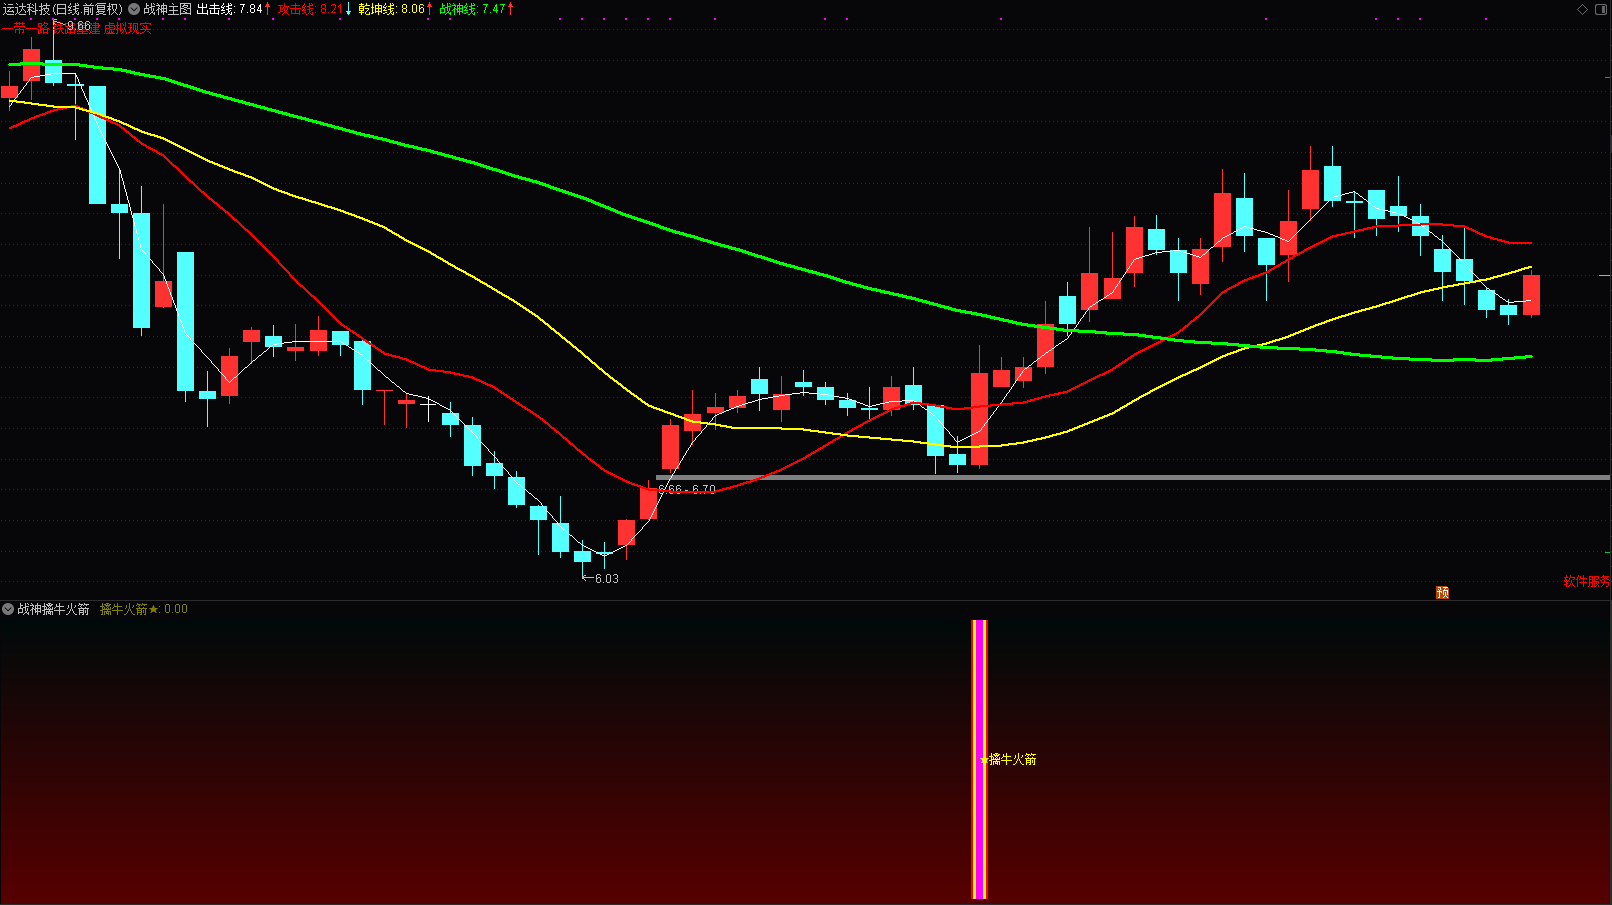Viewport: 1612px width, 905px height.
Task: Click the diamond marker icon at top right
Action: point(1582,9)
